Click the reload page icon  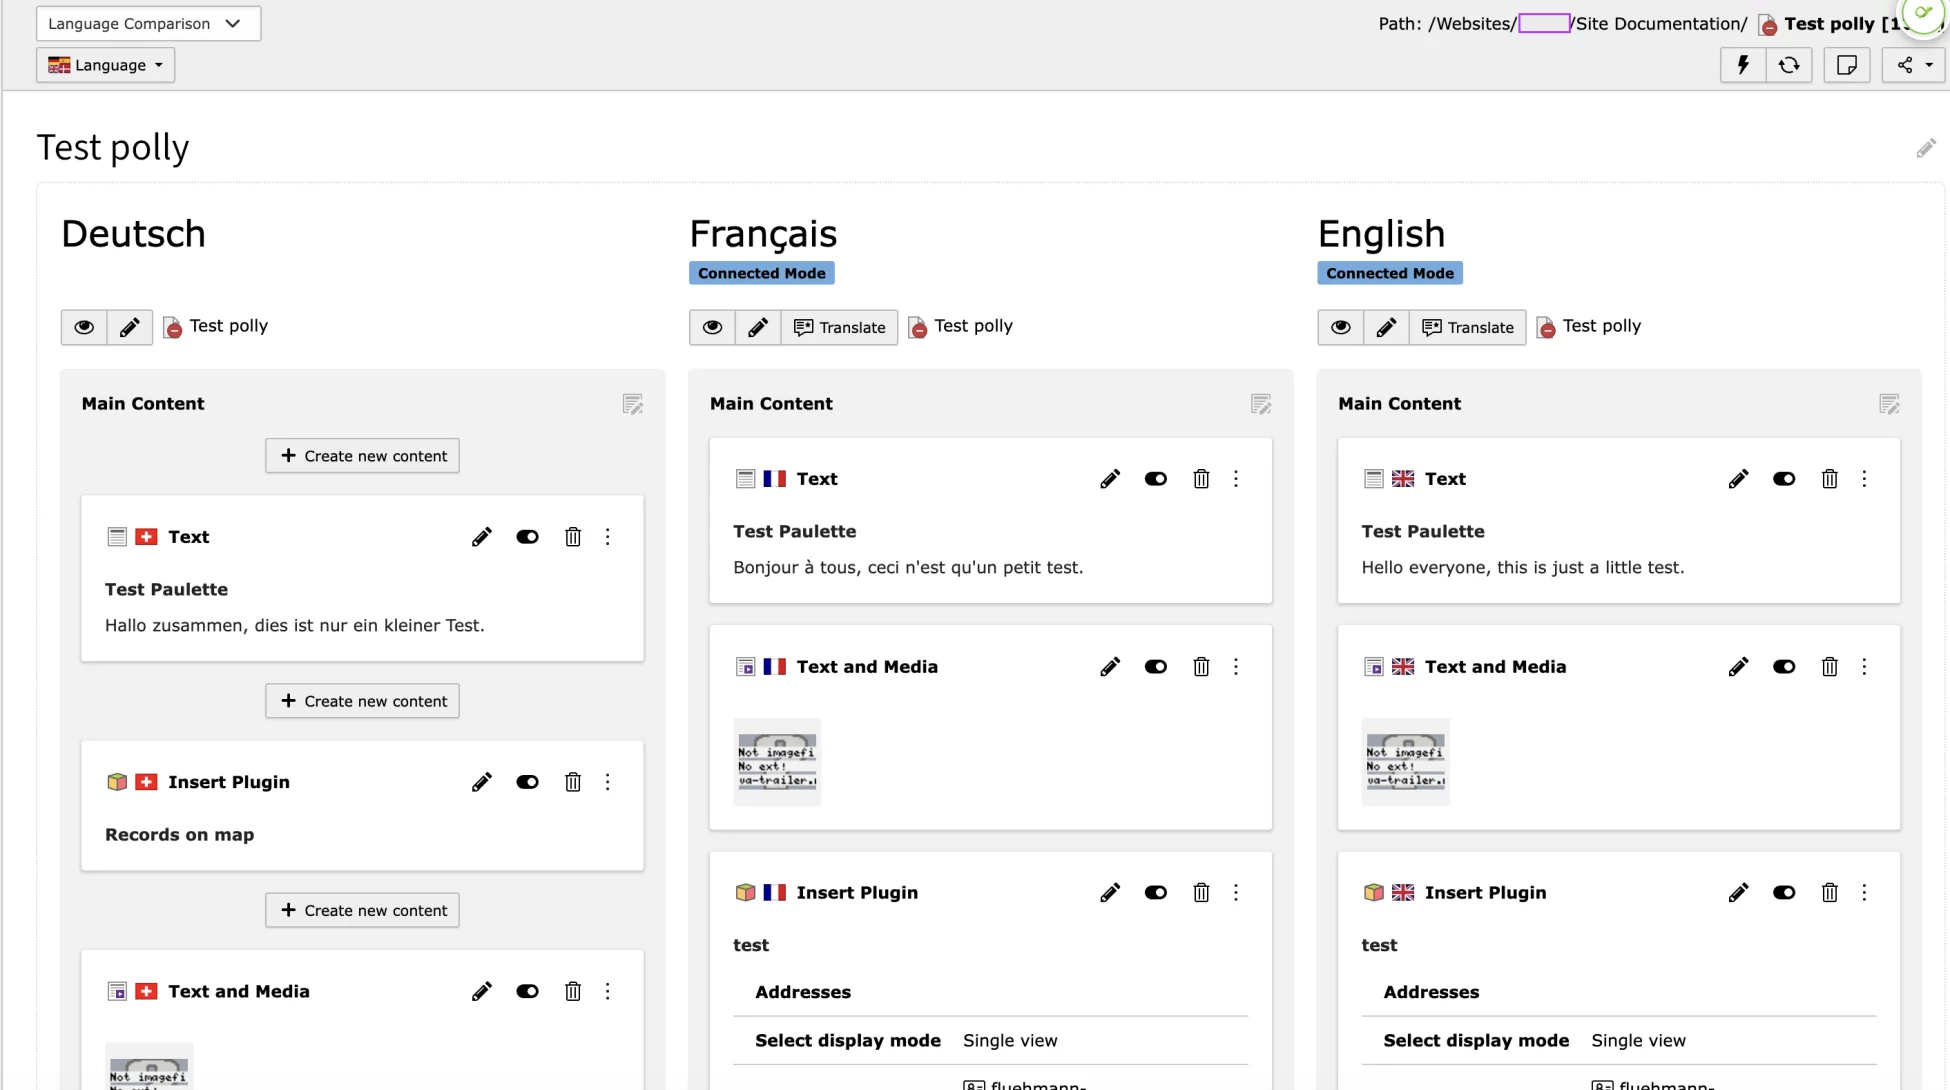tap(1789, 65)
